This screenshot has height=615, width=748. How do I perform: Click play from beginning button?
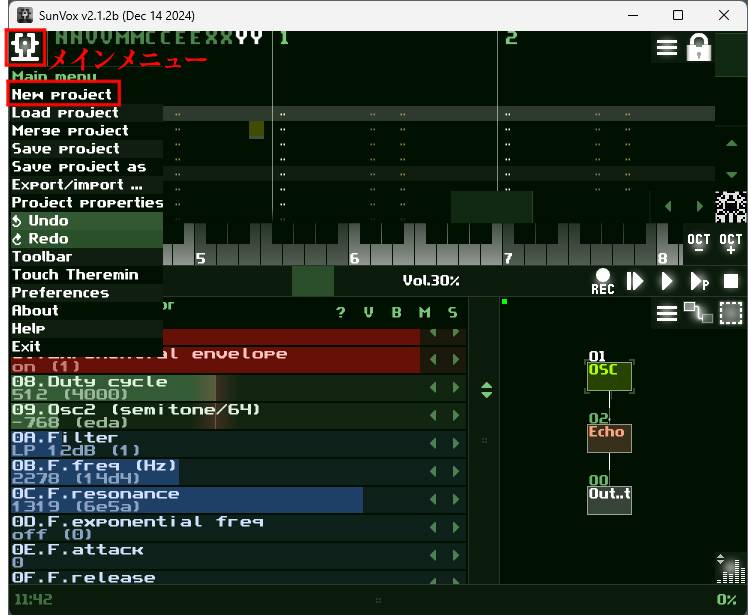tap(634, 281)
